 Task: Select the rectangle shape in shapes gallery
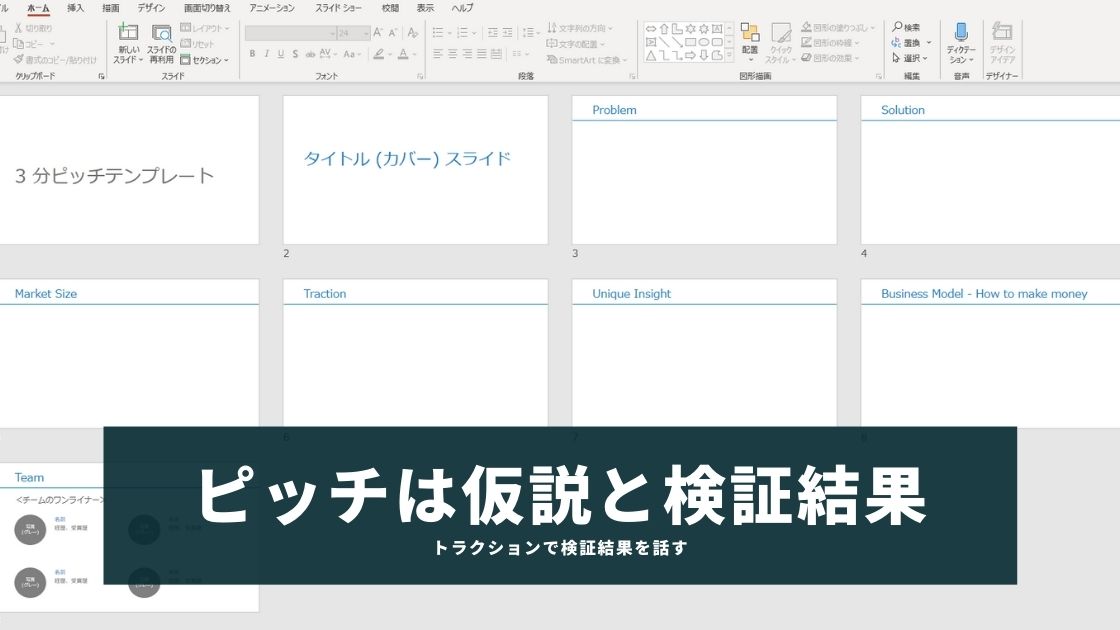[691, 42]
